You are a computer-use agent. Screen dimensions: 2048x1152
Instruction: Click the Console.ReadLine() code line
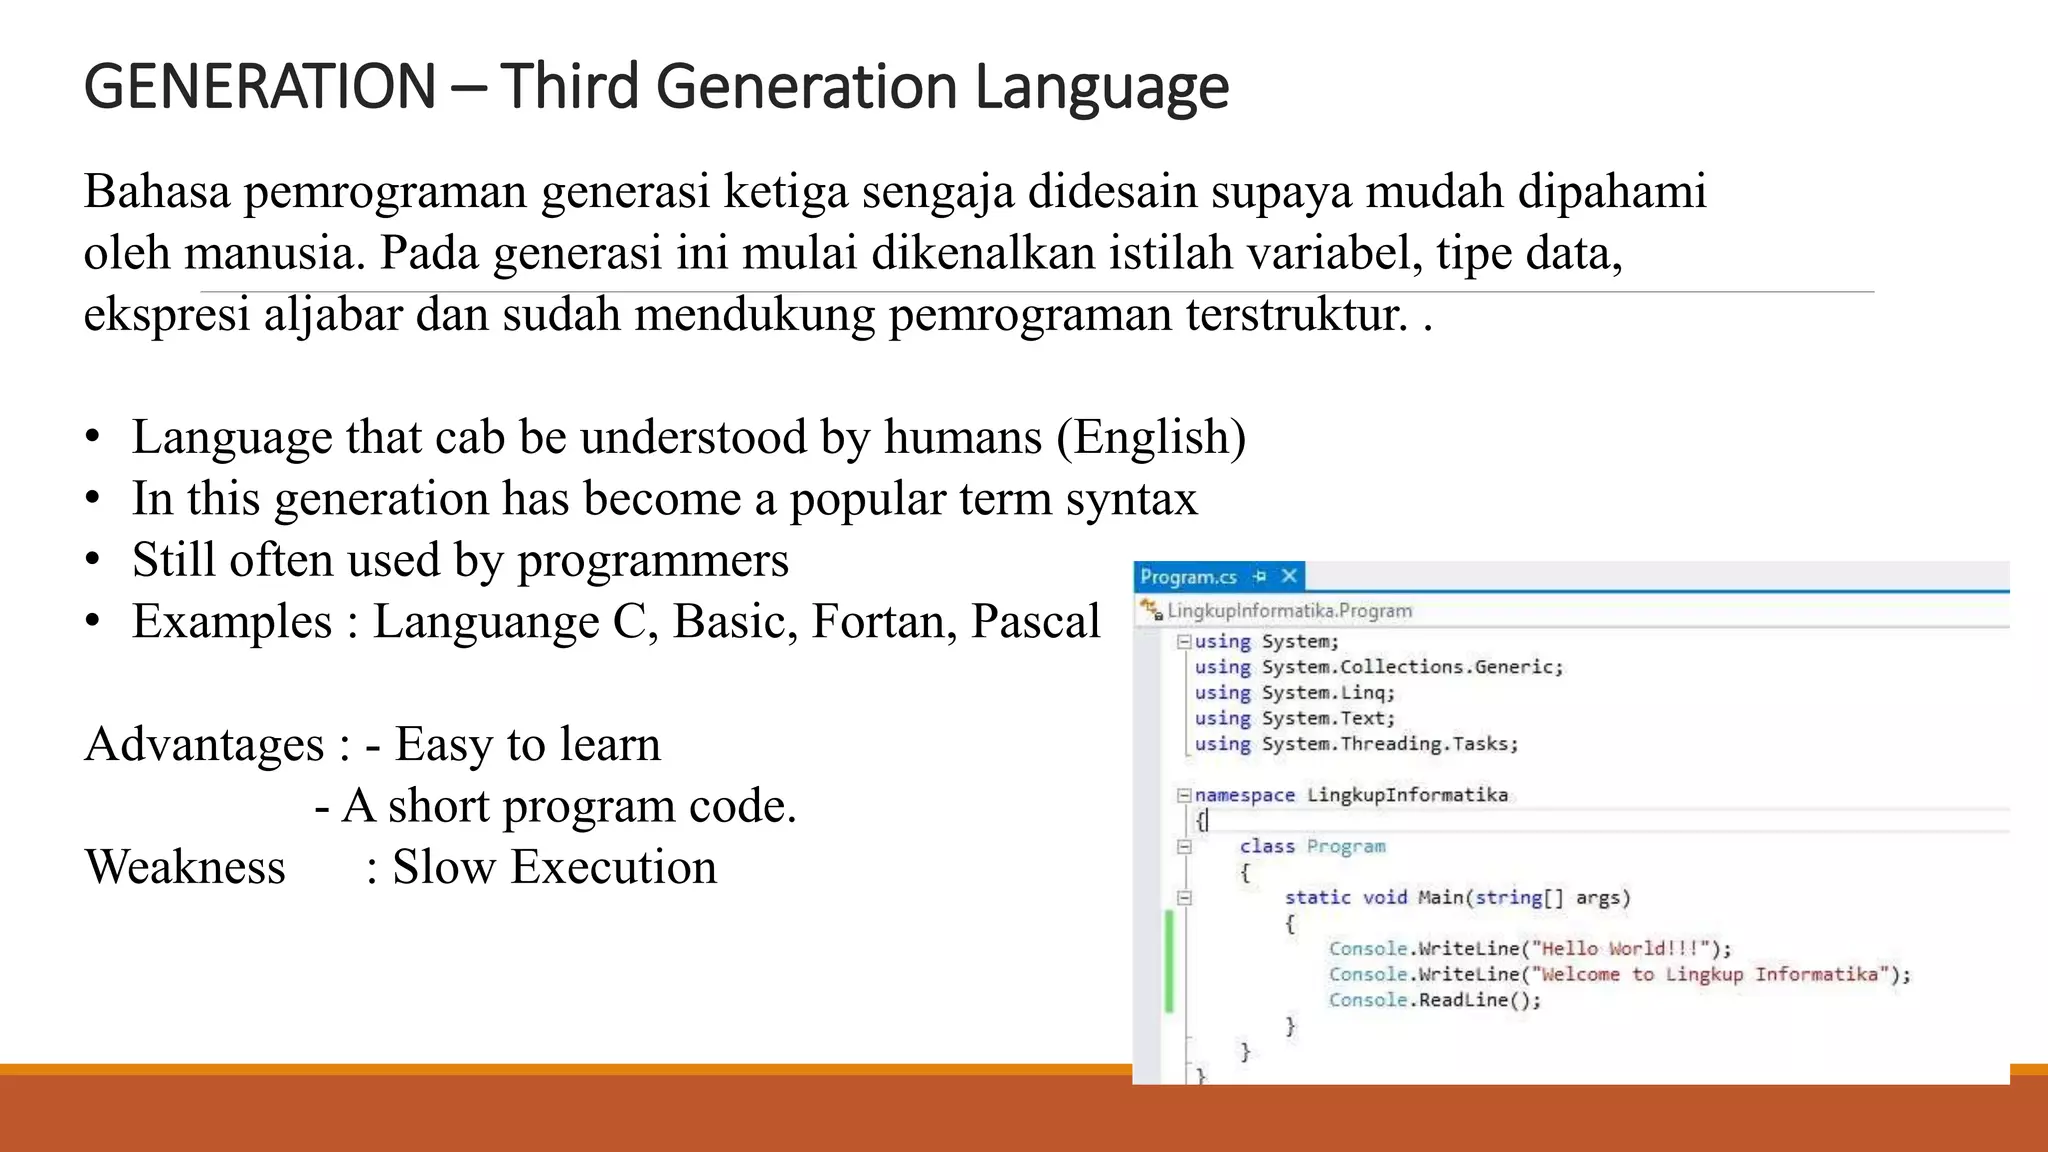pos(1434,1000)
